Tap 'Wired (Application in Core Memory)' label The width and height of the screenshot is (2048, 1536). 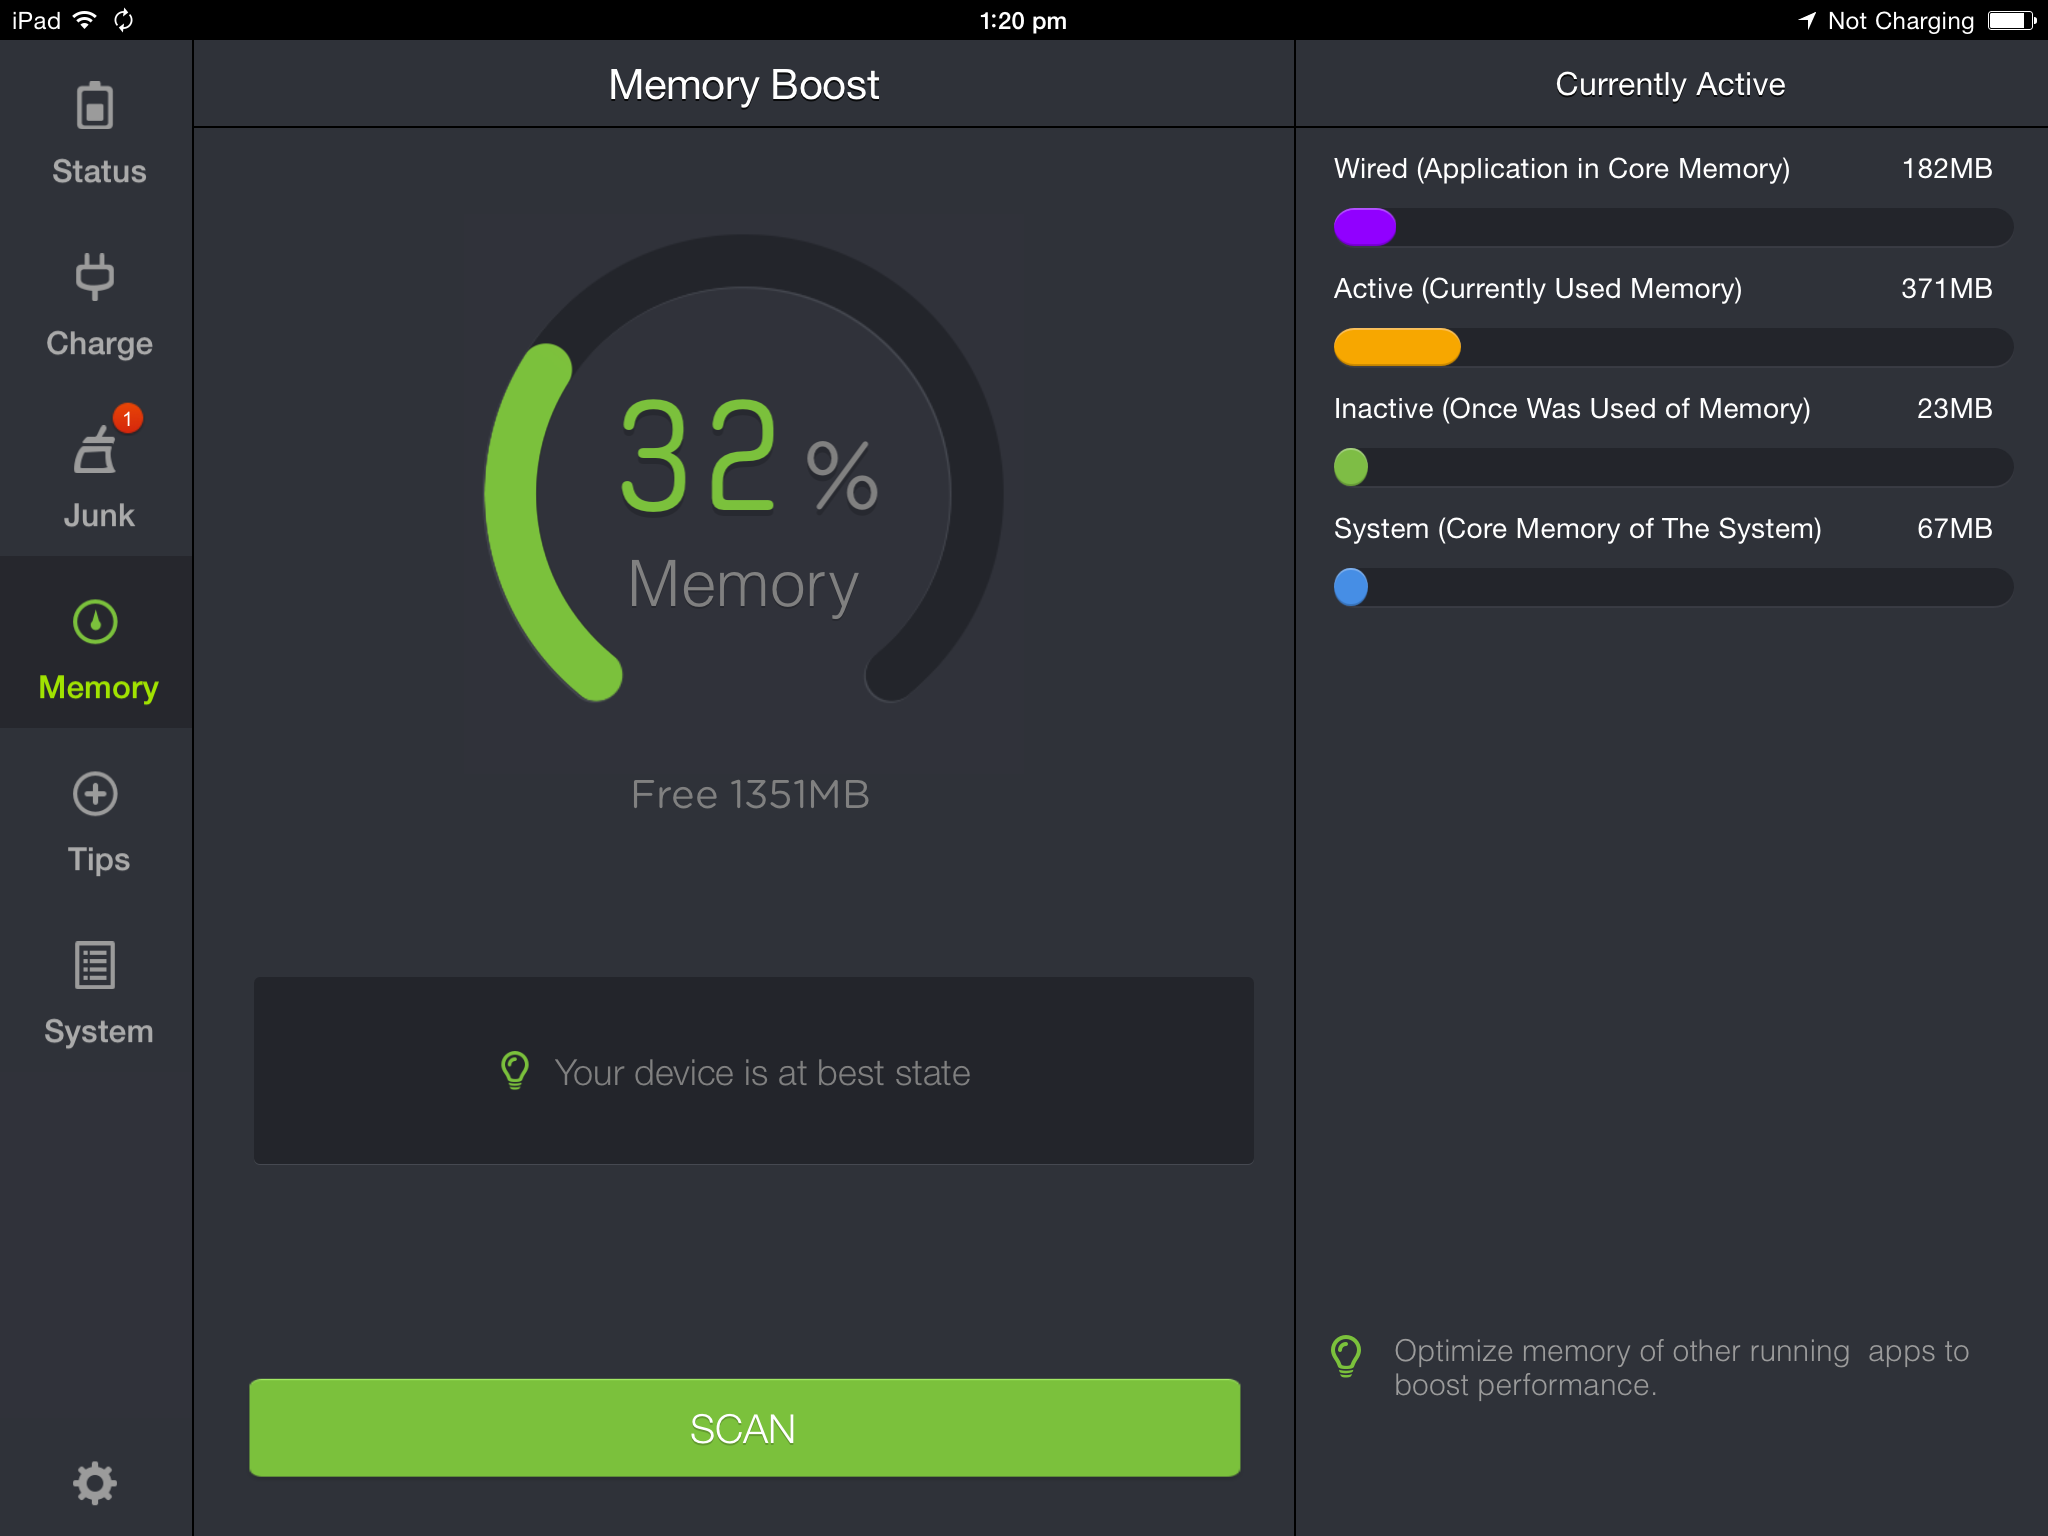point(1562,169)
